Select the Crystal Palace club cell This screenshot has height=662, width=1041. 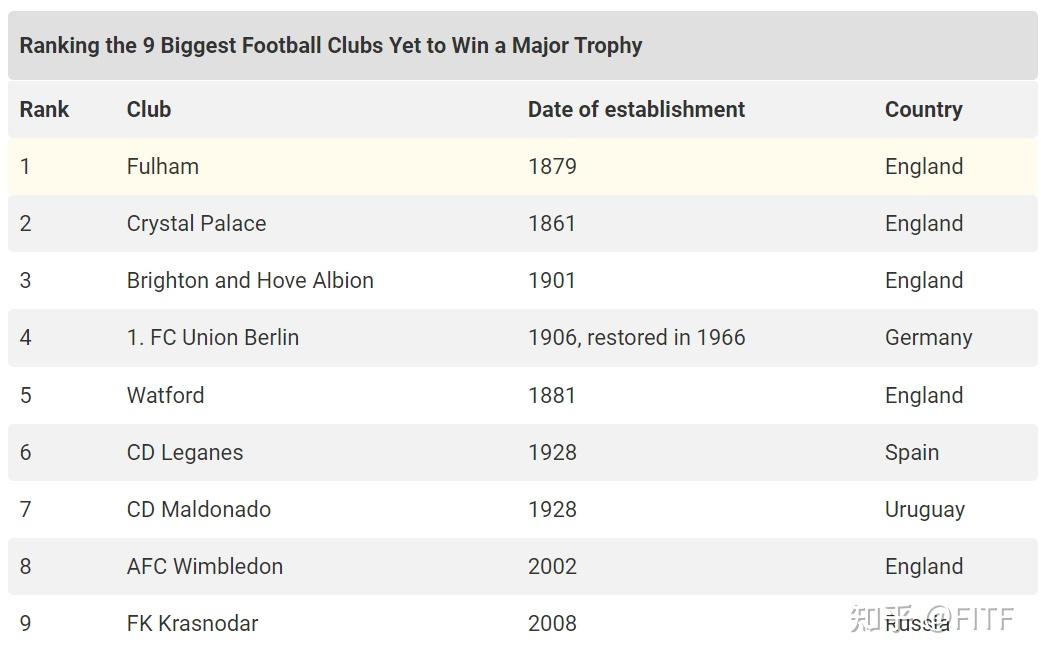(x=196, y=224)
